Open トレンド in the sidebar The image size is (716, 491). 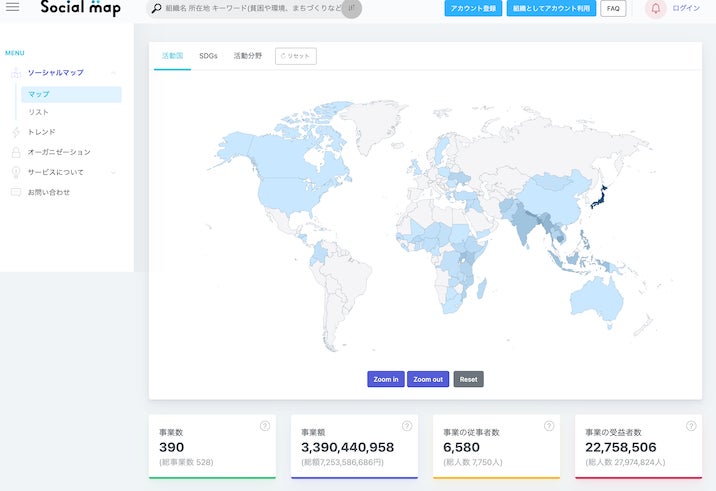click(x=41, y=132)
